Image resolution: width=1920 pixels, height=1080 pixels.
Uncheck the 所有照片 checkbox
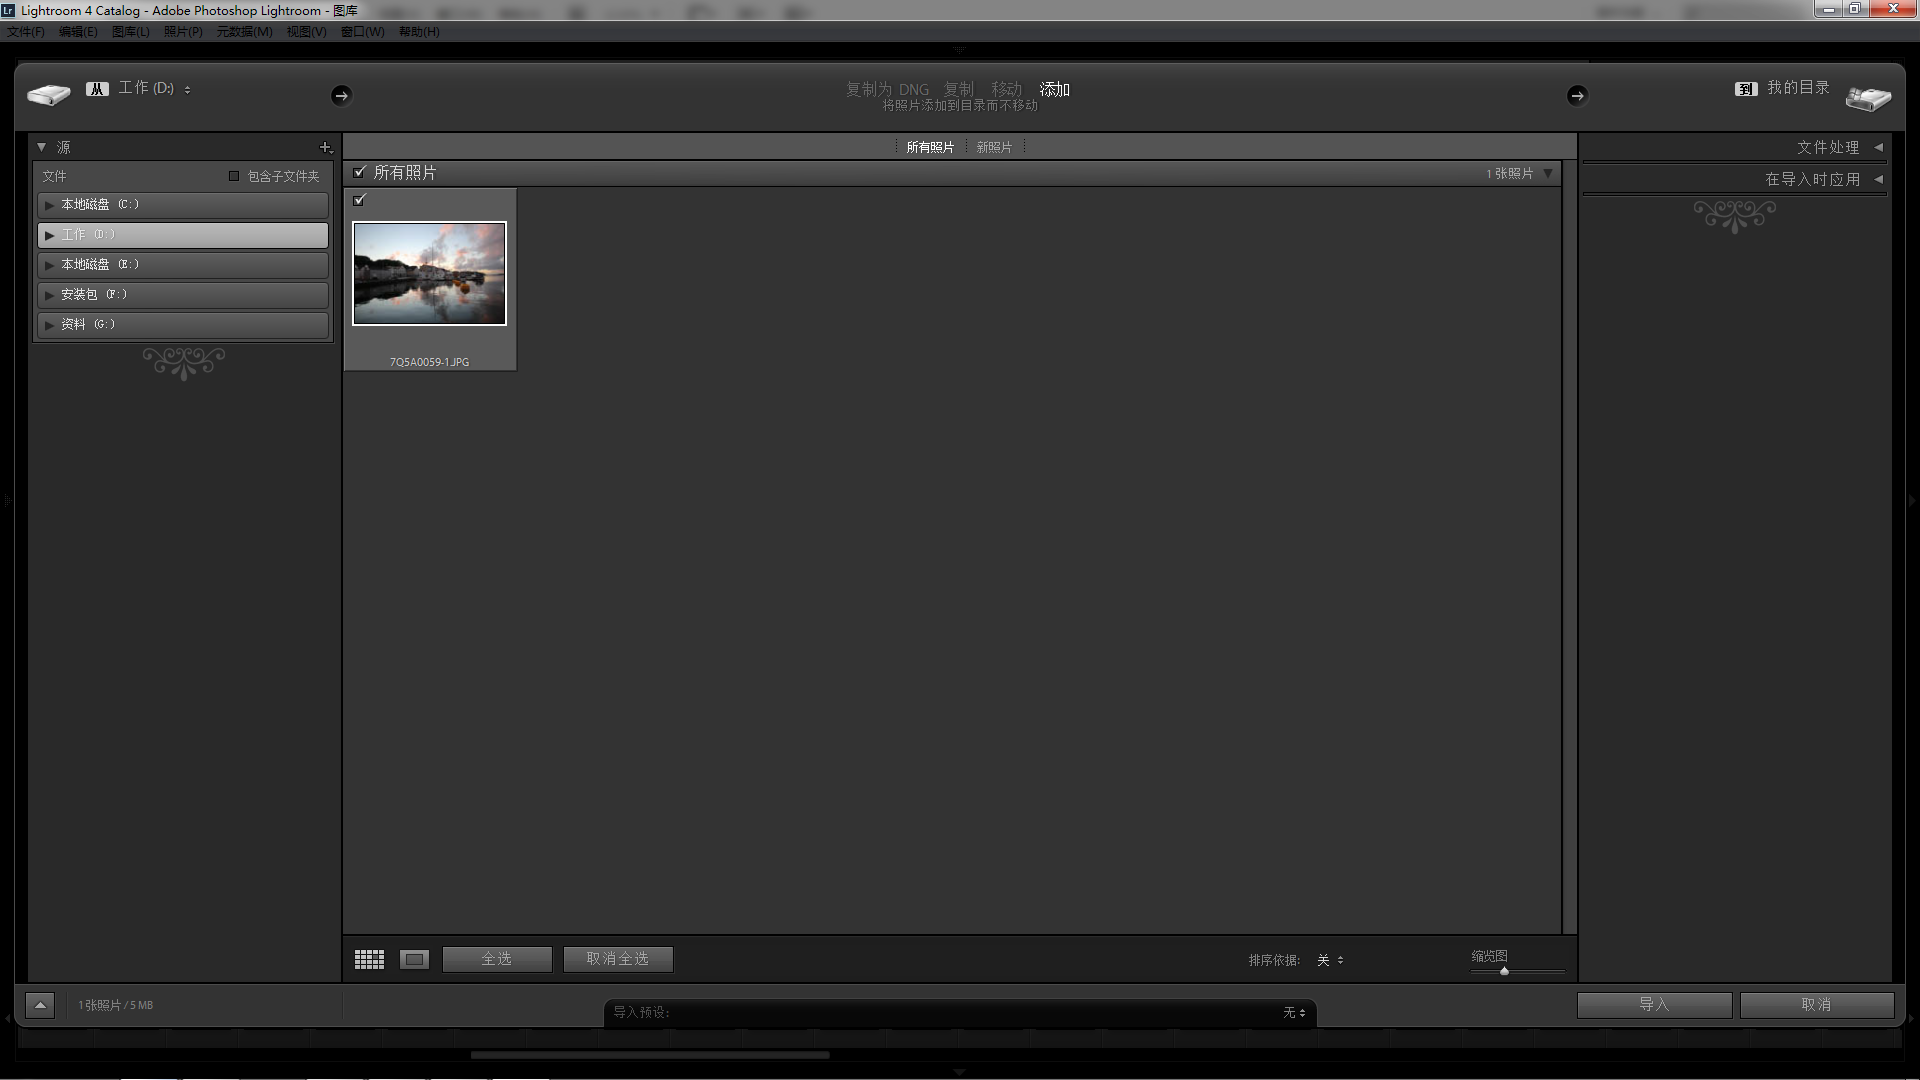click(360, 172)
